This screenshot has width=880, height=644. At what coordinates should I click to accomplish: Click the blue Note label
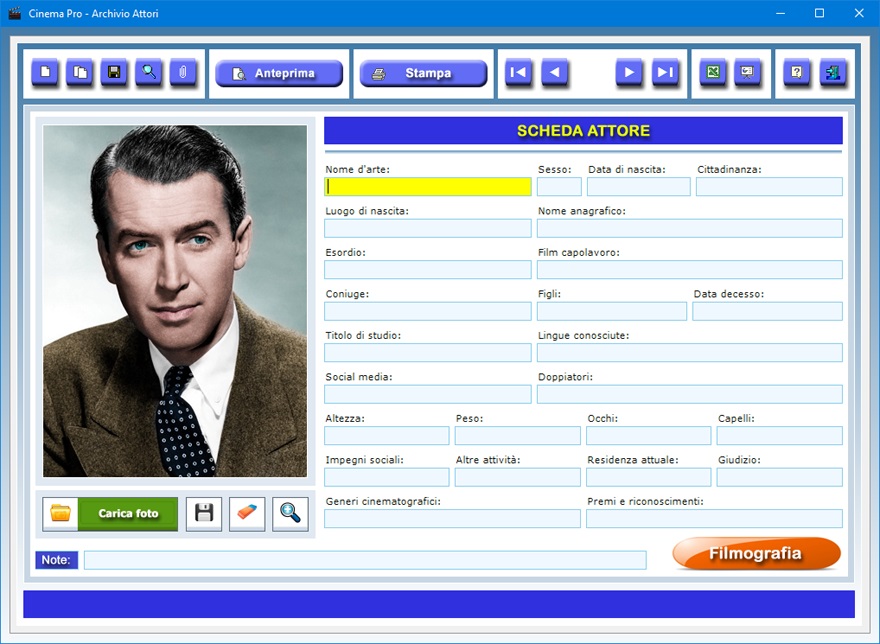[56, 560]
